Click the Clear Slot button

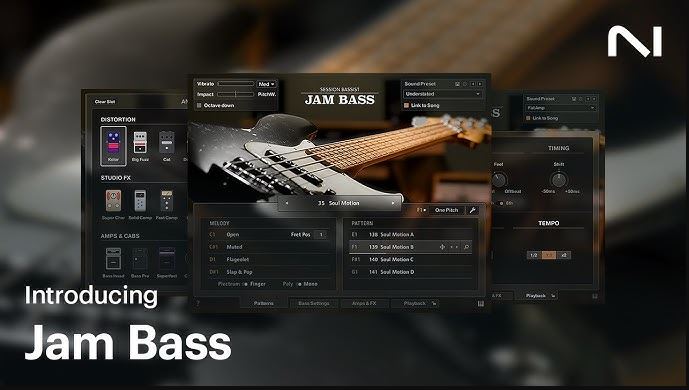(105, 101)
